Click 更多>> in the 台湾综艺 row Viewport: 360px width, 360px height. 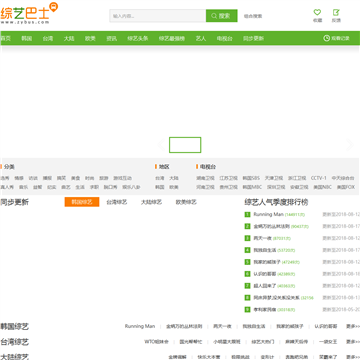tap(353, 342)
